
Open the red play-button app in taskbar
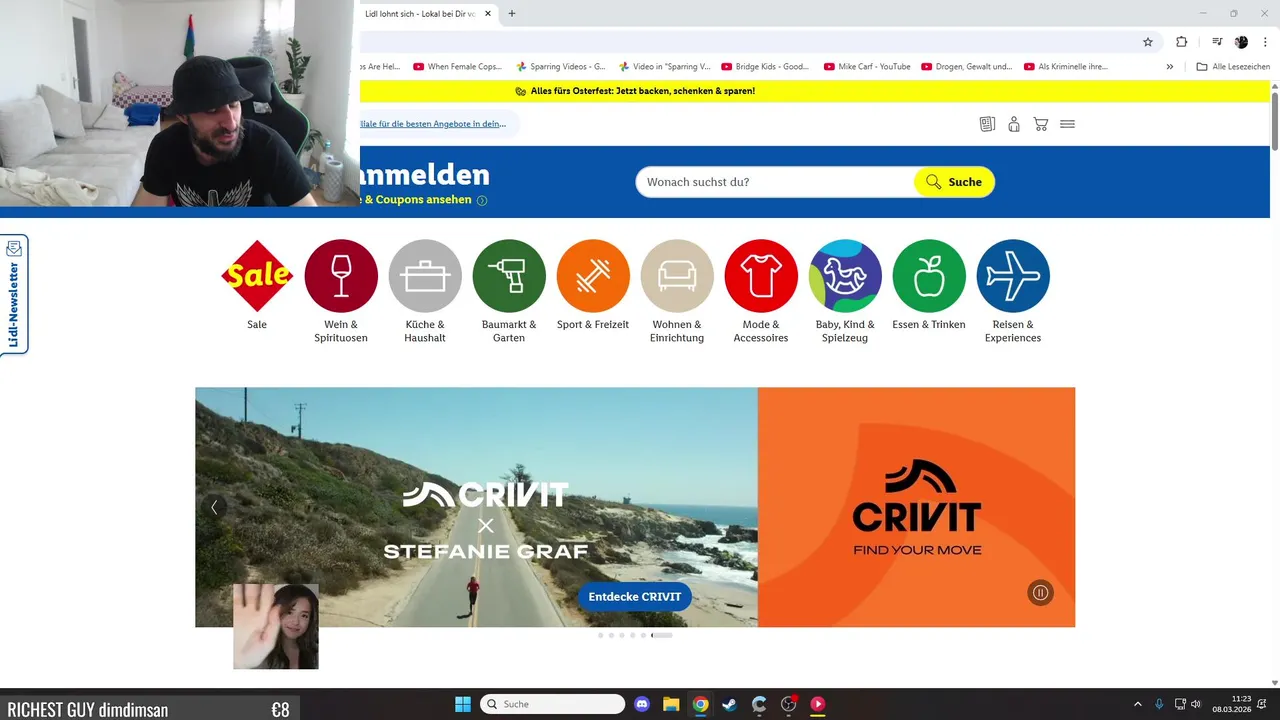818,704
